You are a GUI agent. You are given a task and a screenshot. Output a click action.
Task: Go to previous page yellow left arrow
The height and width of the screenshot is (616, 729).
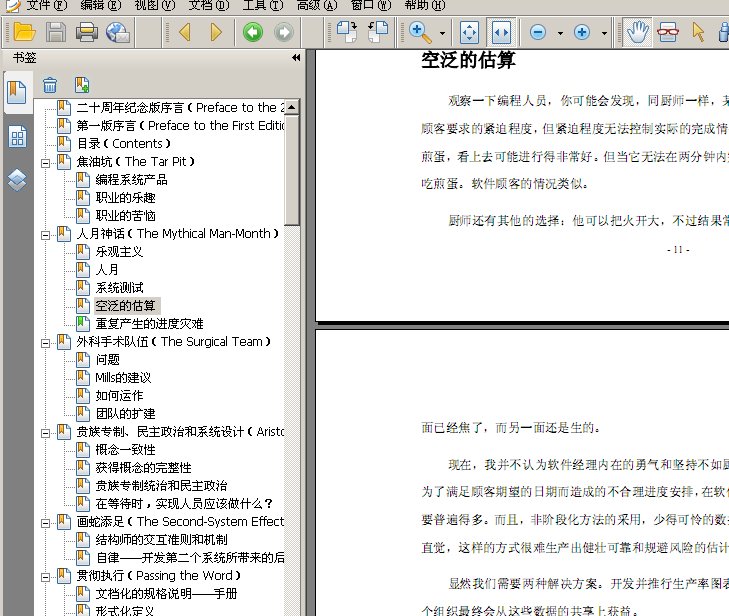(x=185, y=32)
